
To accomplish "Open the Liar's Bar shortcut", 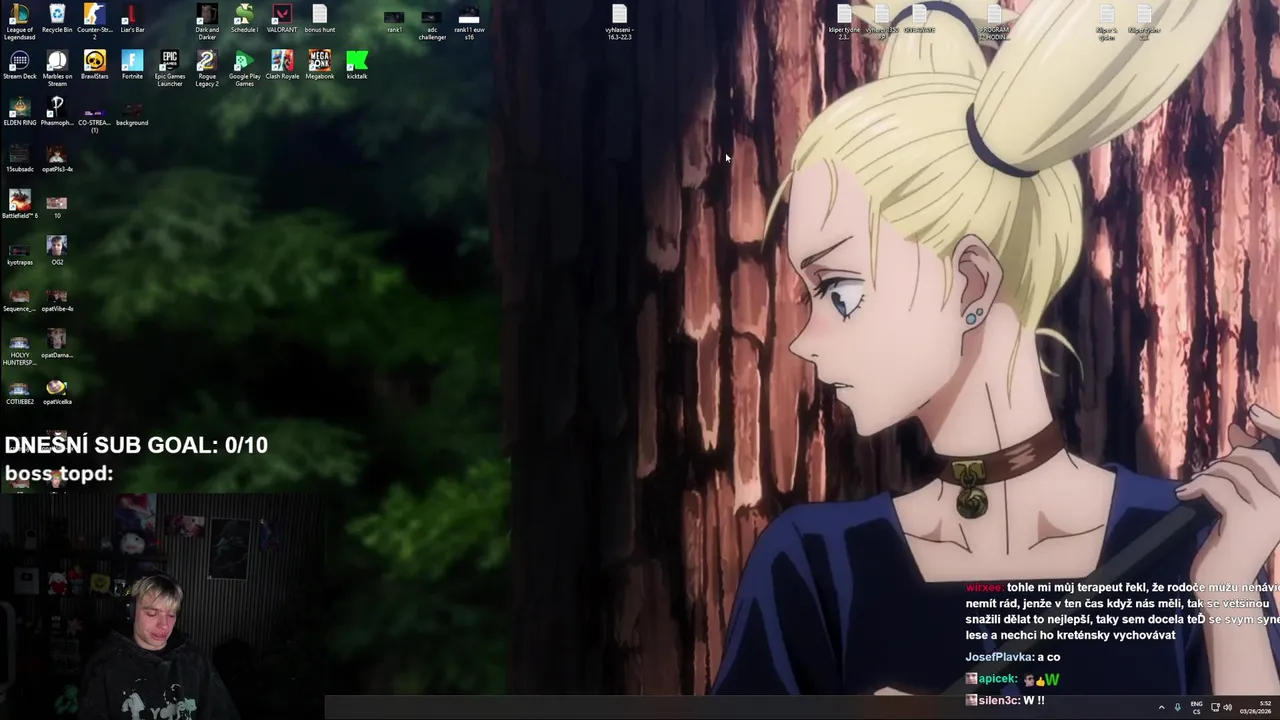I will click(x=132, y=19).
